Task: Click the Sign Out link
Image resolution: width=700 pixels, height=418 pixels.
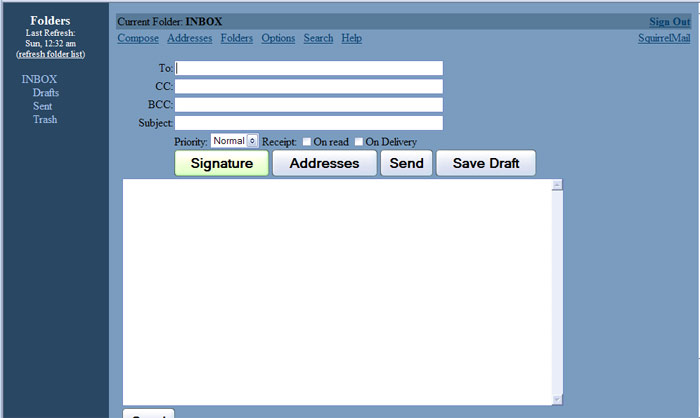Action: point(669,21)
